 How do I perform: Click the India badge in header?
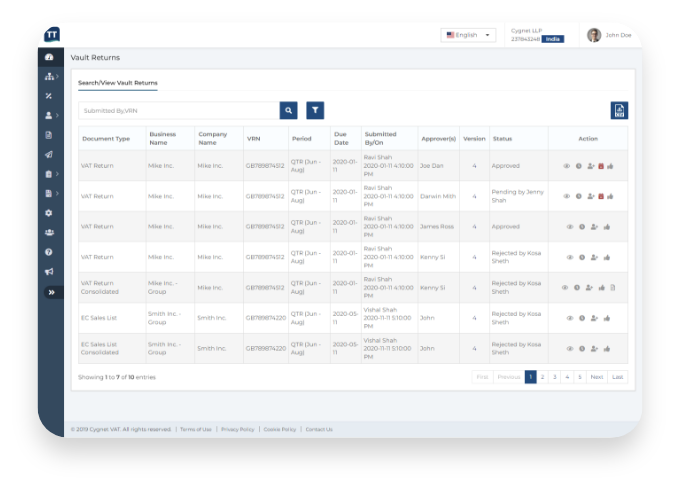pyautogui.click(x=553, y=39)
